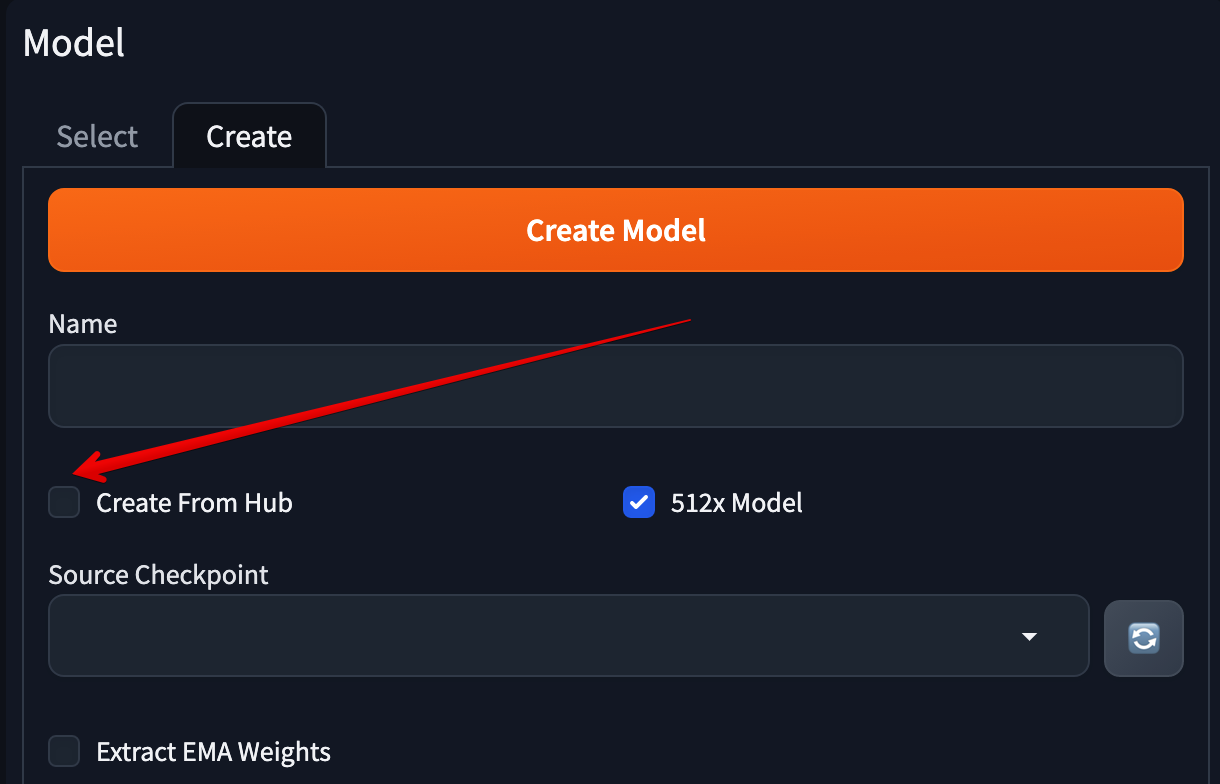Click the "Source Checkpoint" field label

click(x=159, y=575)
